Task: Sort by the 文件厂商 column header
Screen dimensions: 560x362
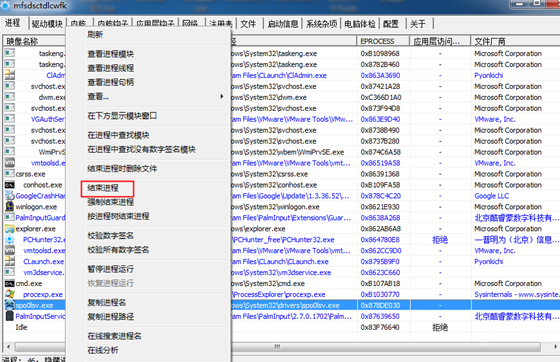Action: [515, 41]
